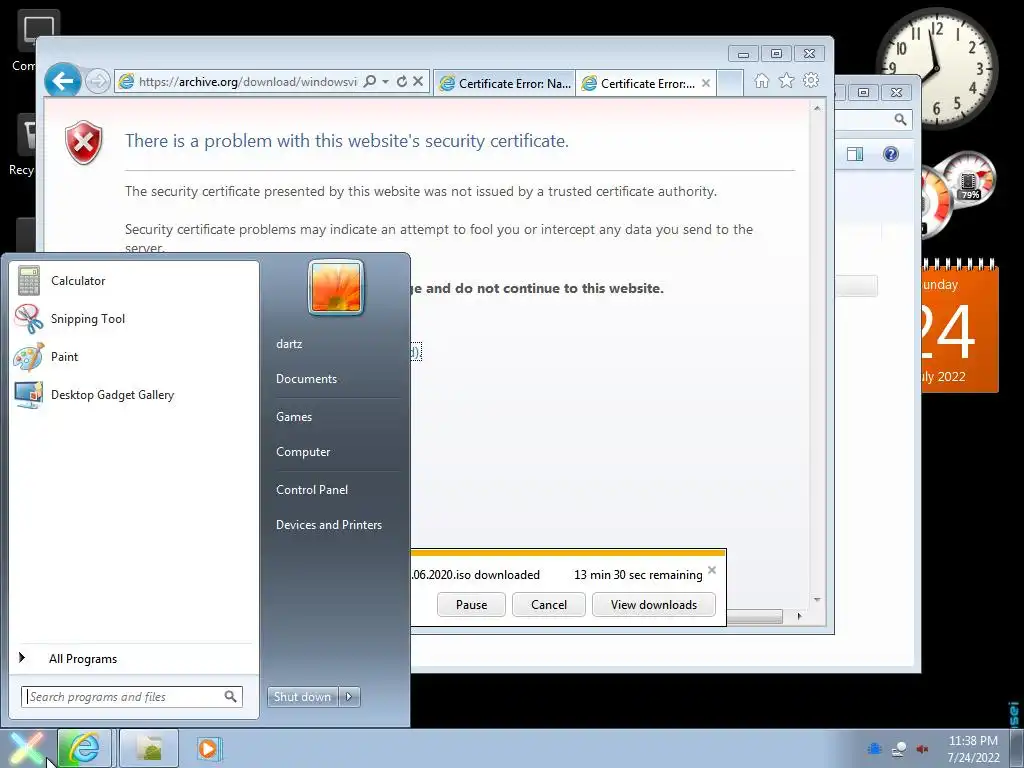Viewport: 1024px width, 768px height.
Task: Stop loading with the address bar X
Action: (418, 81)
